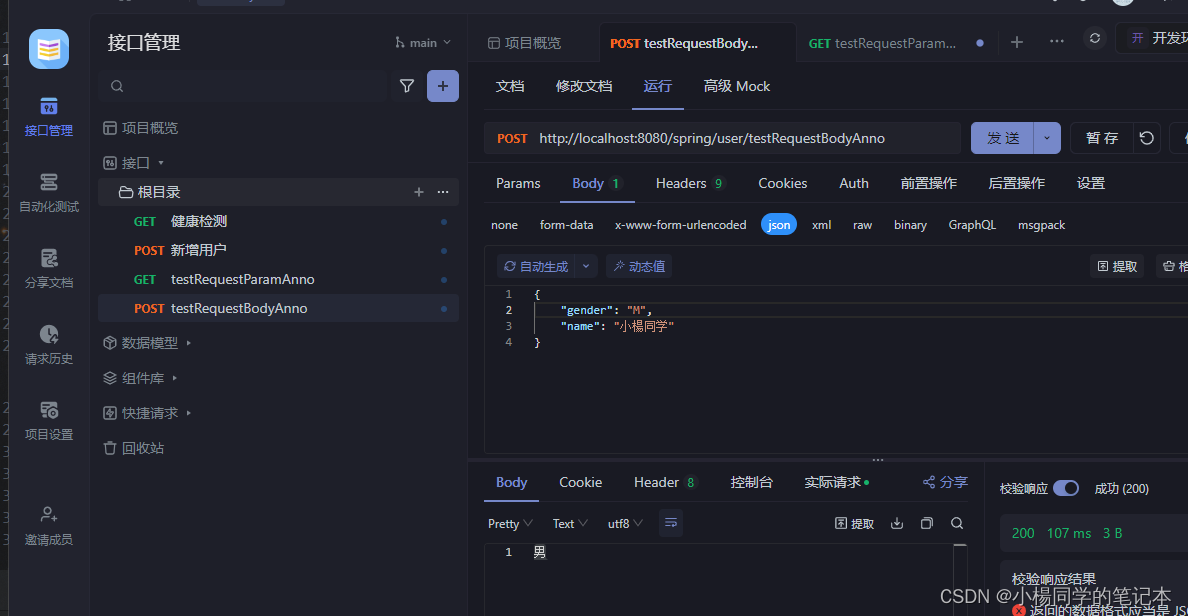Screen dimensions: 1188x616
Task: Click the search icon in the response panel
Action: (957, 522)
